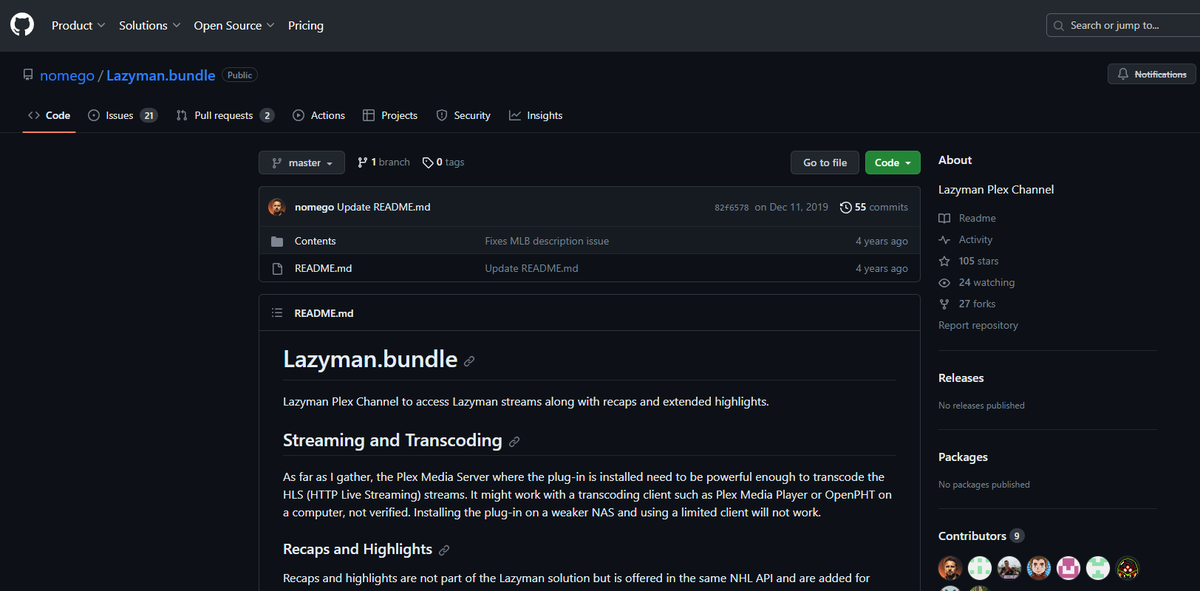Click the anchor icon beside Recaps and Highlights
Image resolution: width=1200 pixels, height=591 pixels.
click(x=444, y=550)
